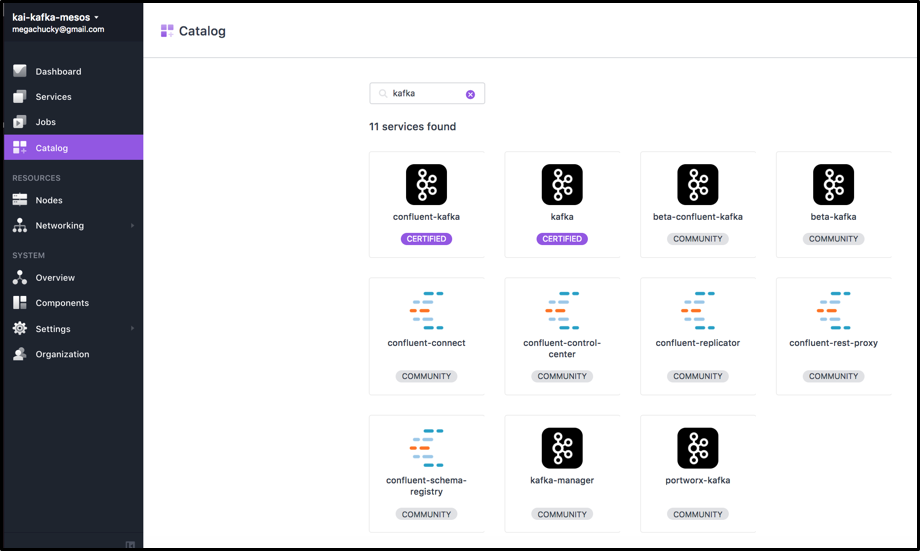Screen dimensions: 920x551
Task: Open the confluent-kafka package name
Action: point(427,217)
